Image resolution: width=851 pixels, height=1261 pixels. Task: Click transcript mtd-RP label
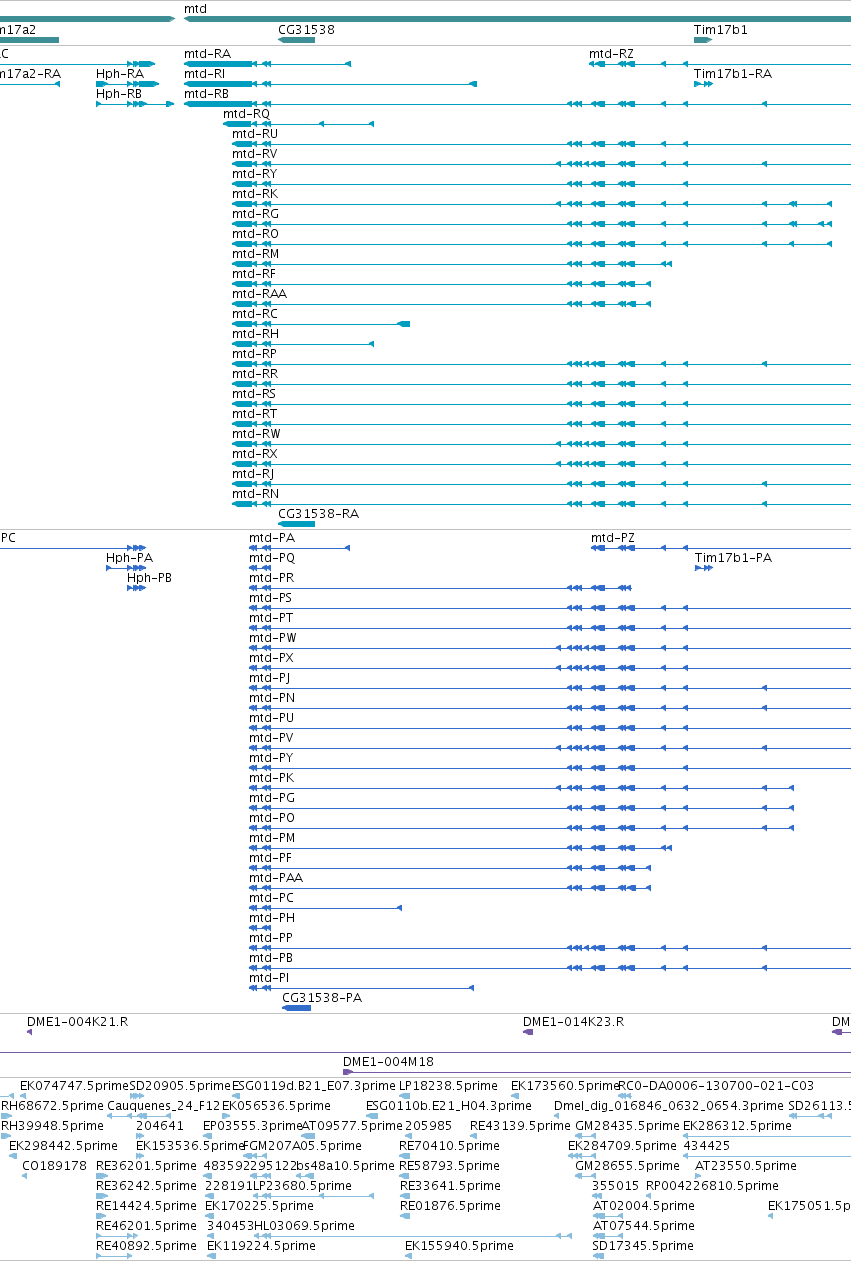pos(254,353)
